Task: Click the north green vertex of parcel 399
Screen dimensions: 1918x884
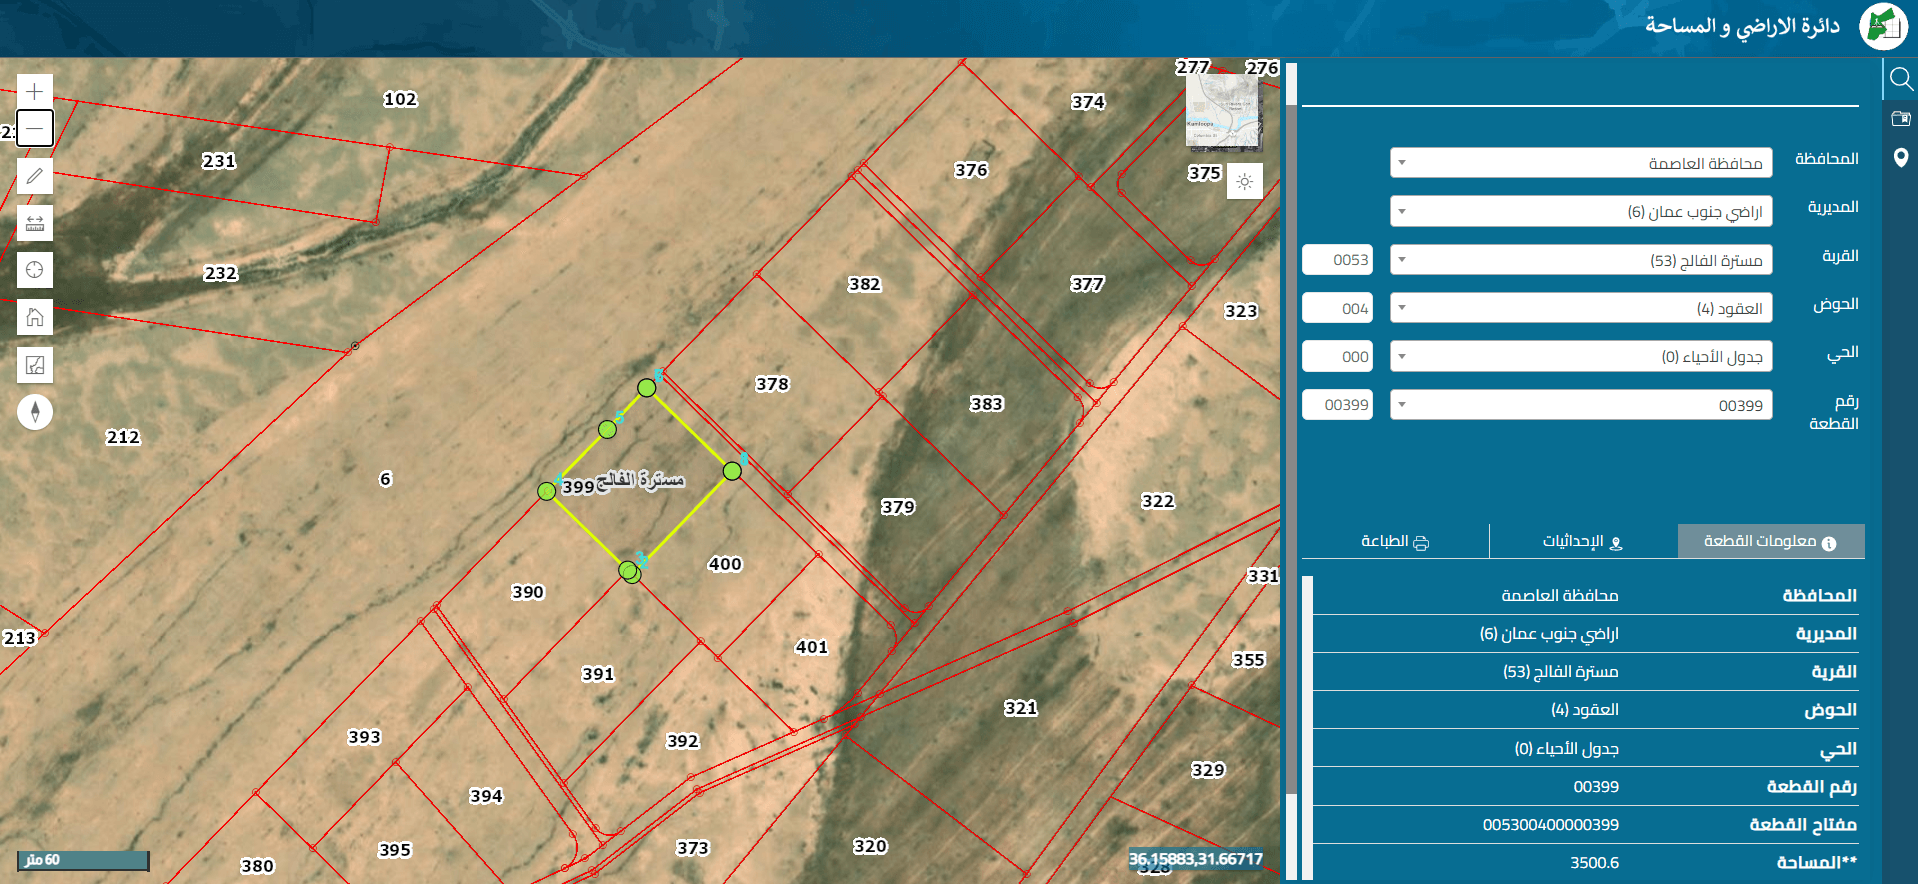Action: (647, 387)
